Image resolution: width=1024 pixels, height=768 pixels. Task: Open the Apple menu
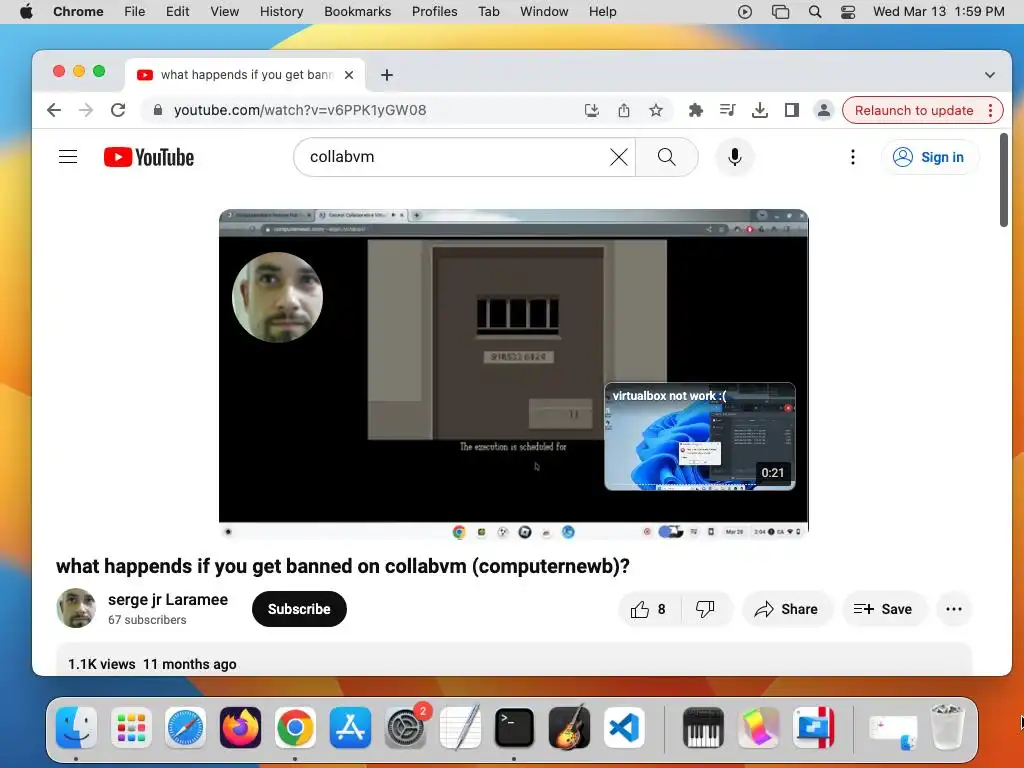(x=26, y=12)
